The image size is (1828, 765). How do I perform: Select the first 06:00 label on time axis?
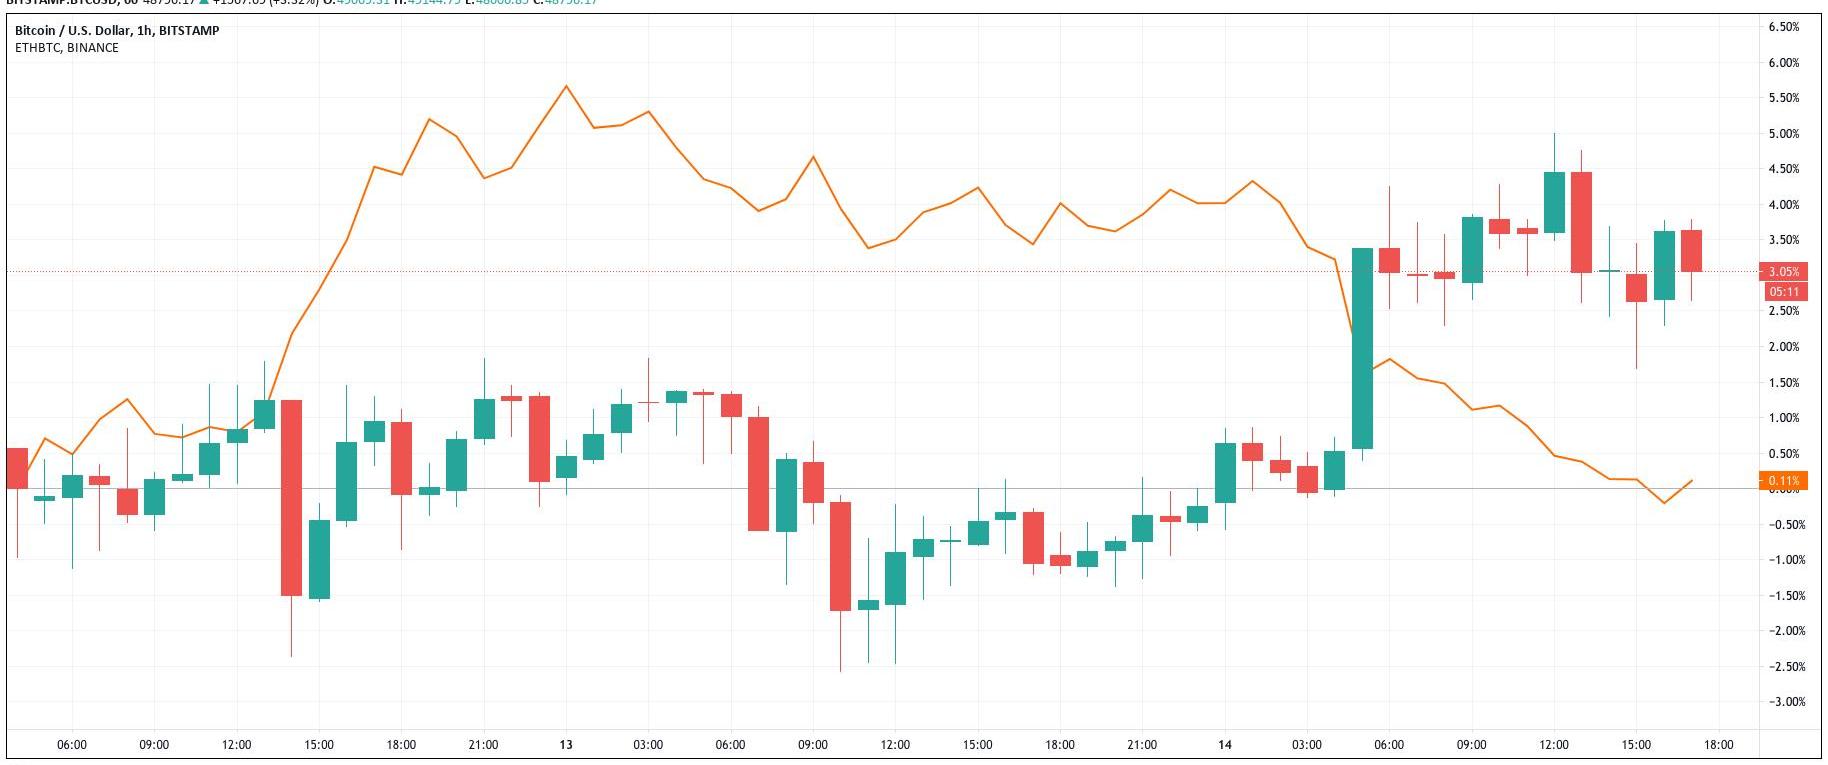tap(72, 745)
